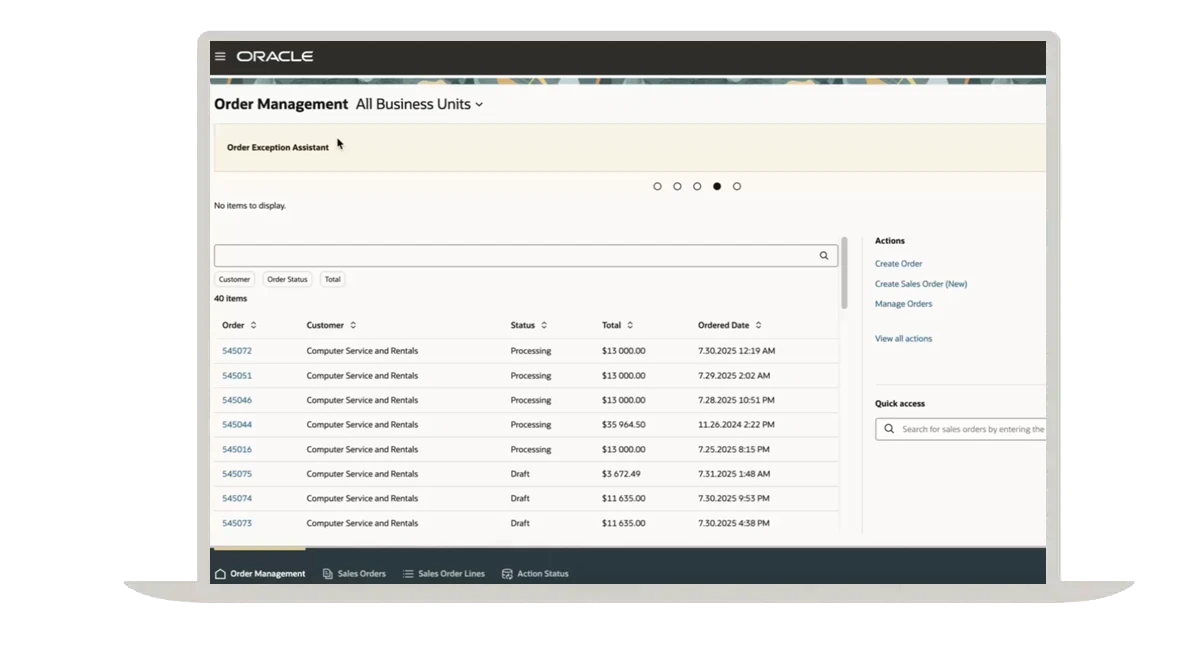Select the fifth carousel page dot

pyautogui.click(x=737, y=186)
